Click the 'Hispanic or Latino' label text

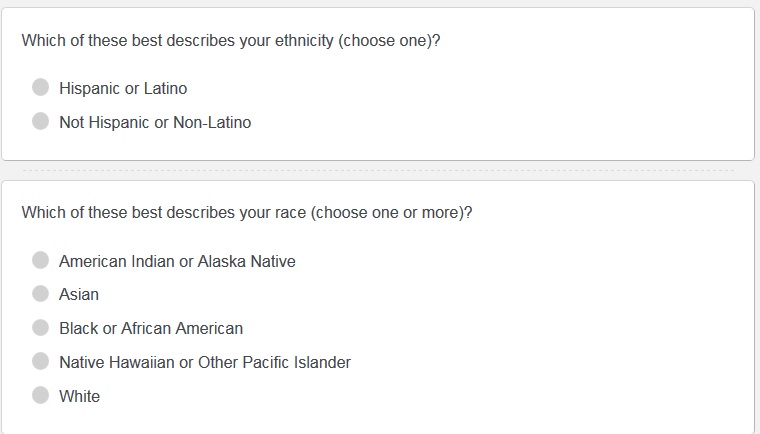coord(123,89)
